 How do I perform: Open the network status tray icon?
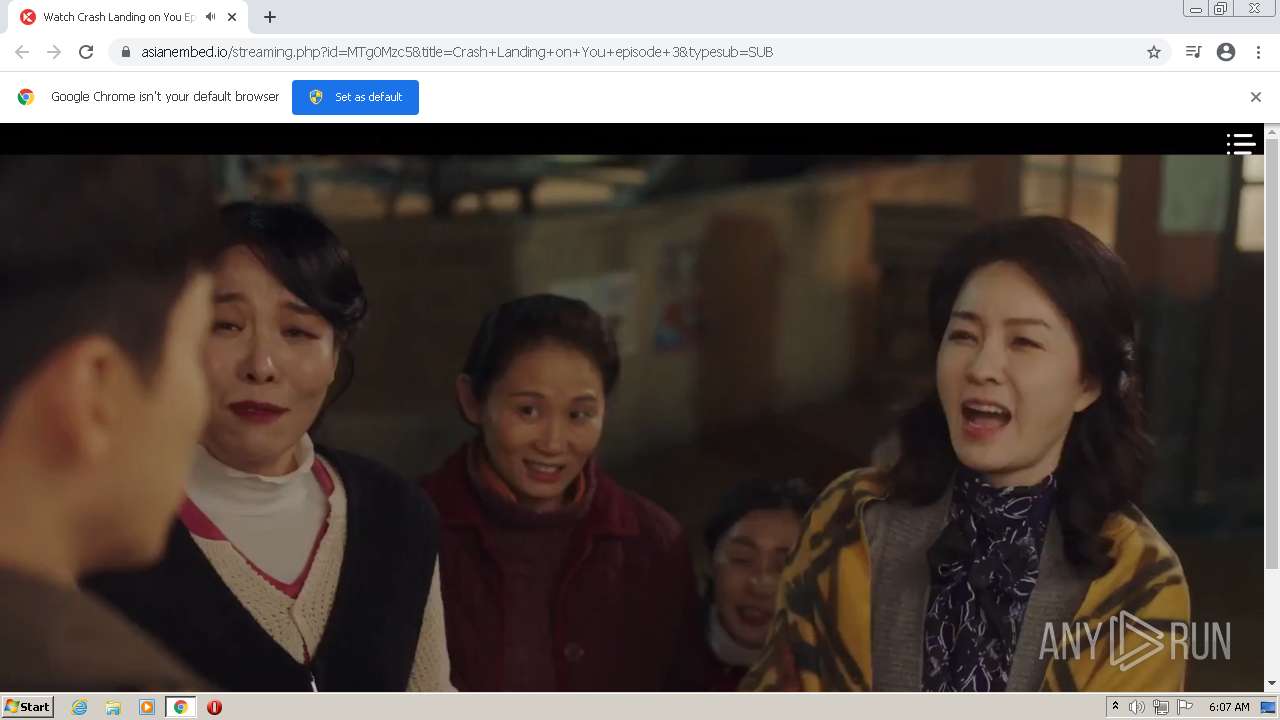(1161, 707)
